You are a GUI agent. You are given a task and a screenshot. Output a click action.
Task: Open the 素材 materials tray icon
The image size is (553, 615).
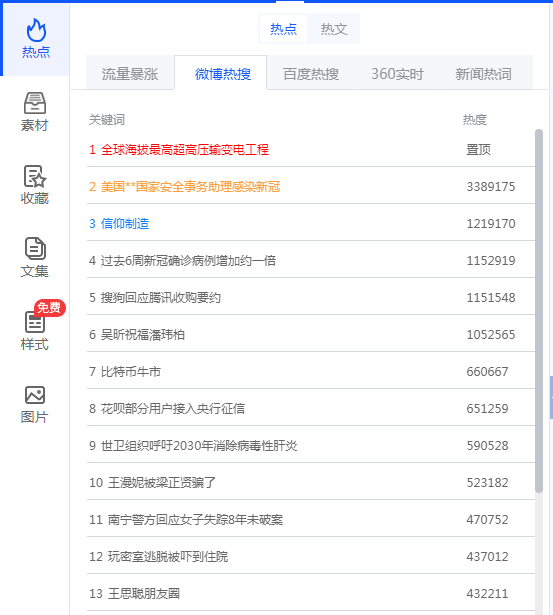[x=35, y=104]
